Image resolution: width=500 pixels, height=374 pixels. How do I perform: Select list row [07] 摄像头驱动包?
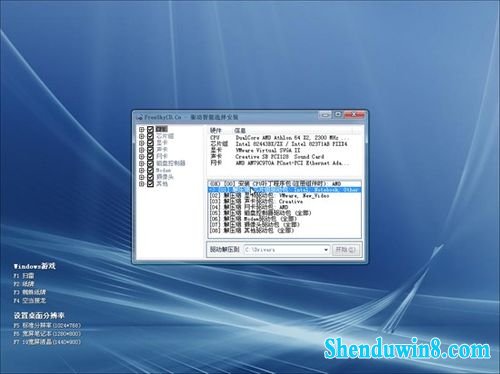coord(284,225)
